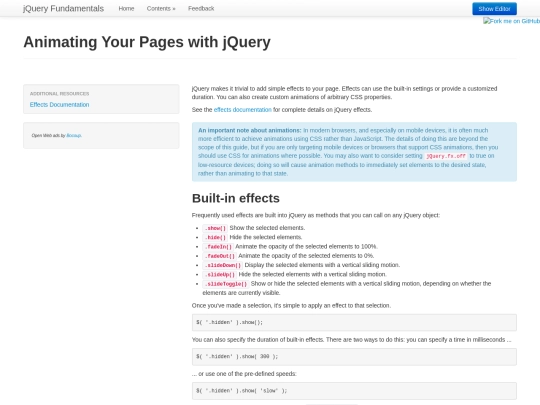This screenshot has width=540, height=405.
Task: Click the Animating Your Pages with jQuery title
Action: click(x=147, y=42)
